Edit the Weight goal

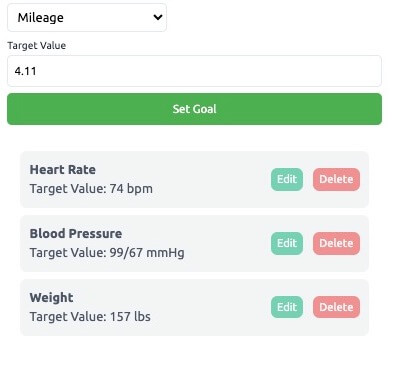click(287, 307)
